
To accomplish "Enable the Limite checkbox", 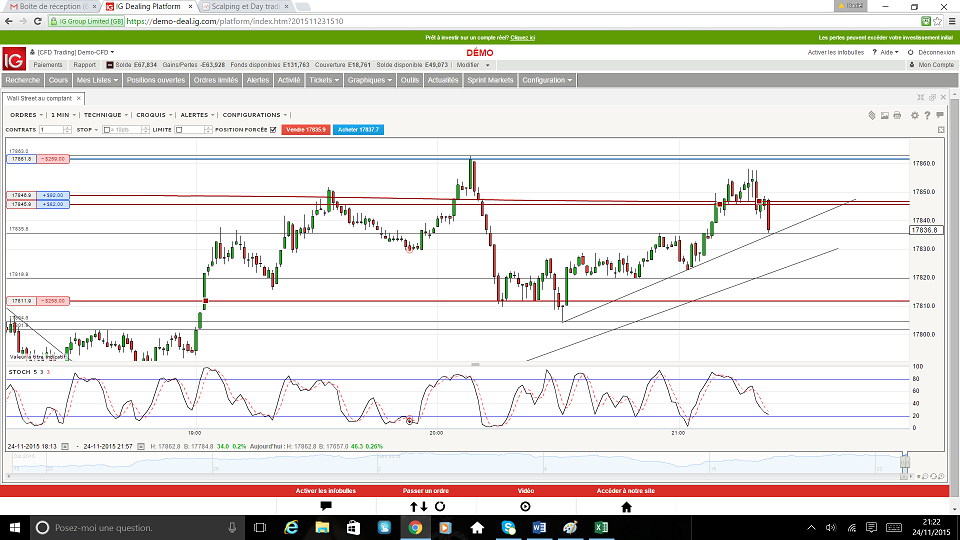I will click(x=179, y=130).
